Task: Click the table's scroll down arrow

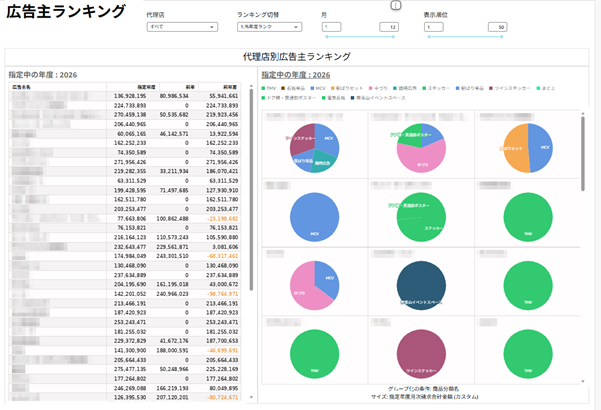Action: (251, 397)
